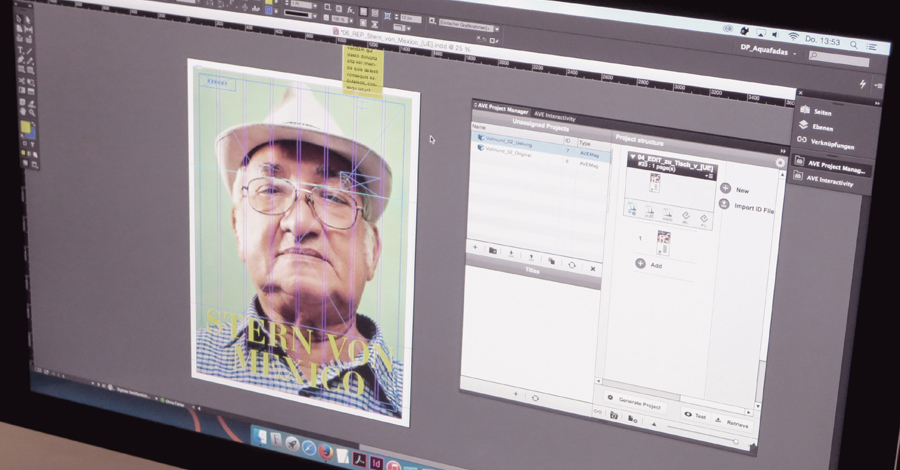Viewport: 900px width, 470px height.
Task: Click the Retrieve button
Action: tap(731, 422)
